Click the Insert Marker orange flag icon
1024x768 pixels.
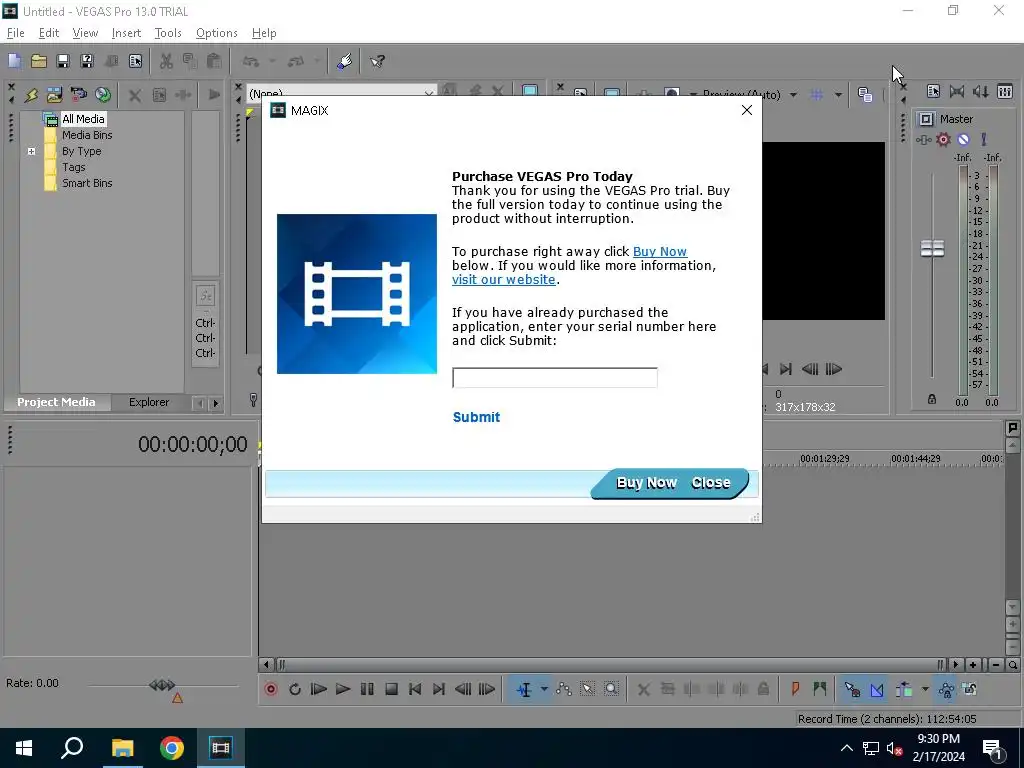click(x=795, y=689)
